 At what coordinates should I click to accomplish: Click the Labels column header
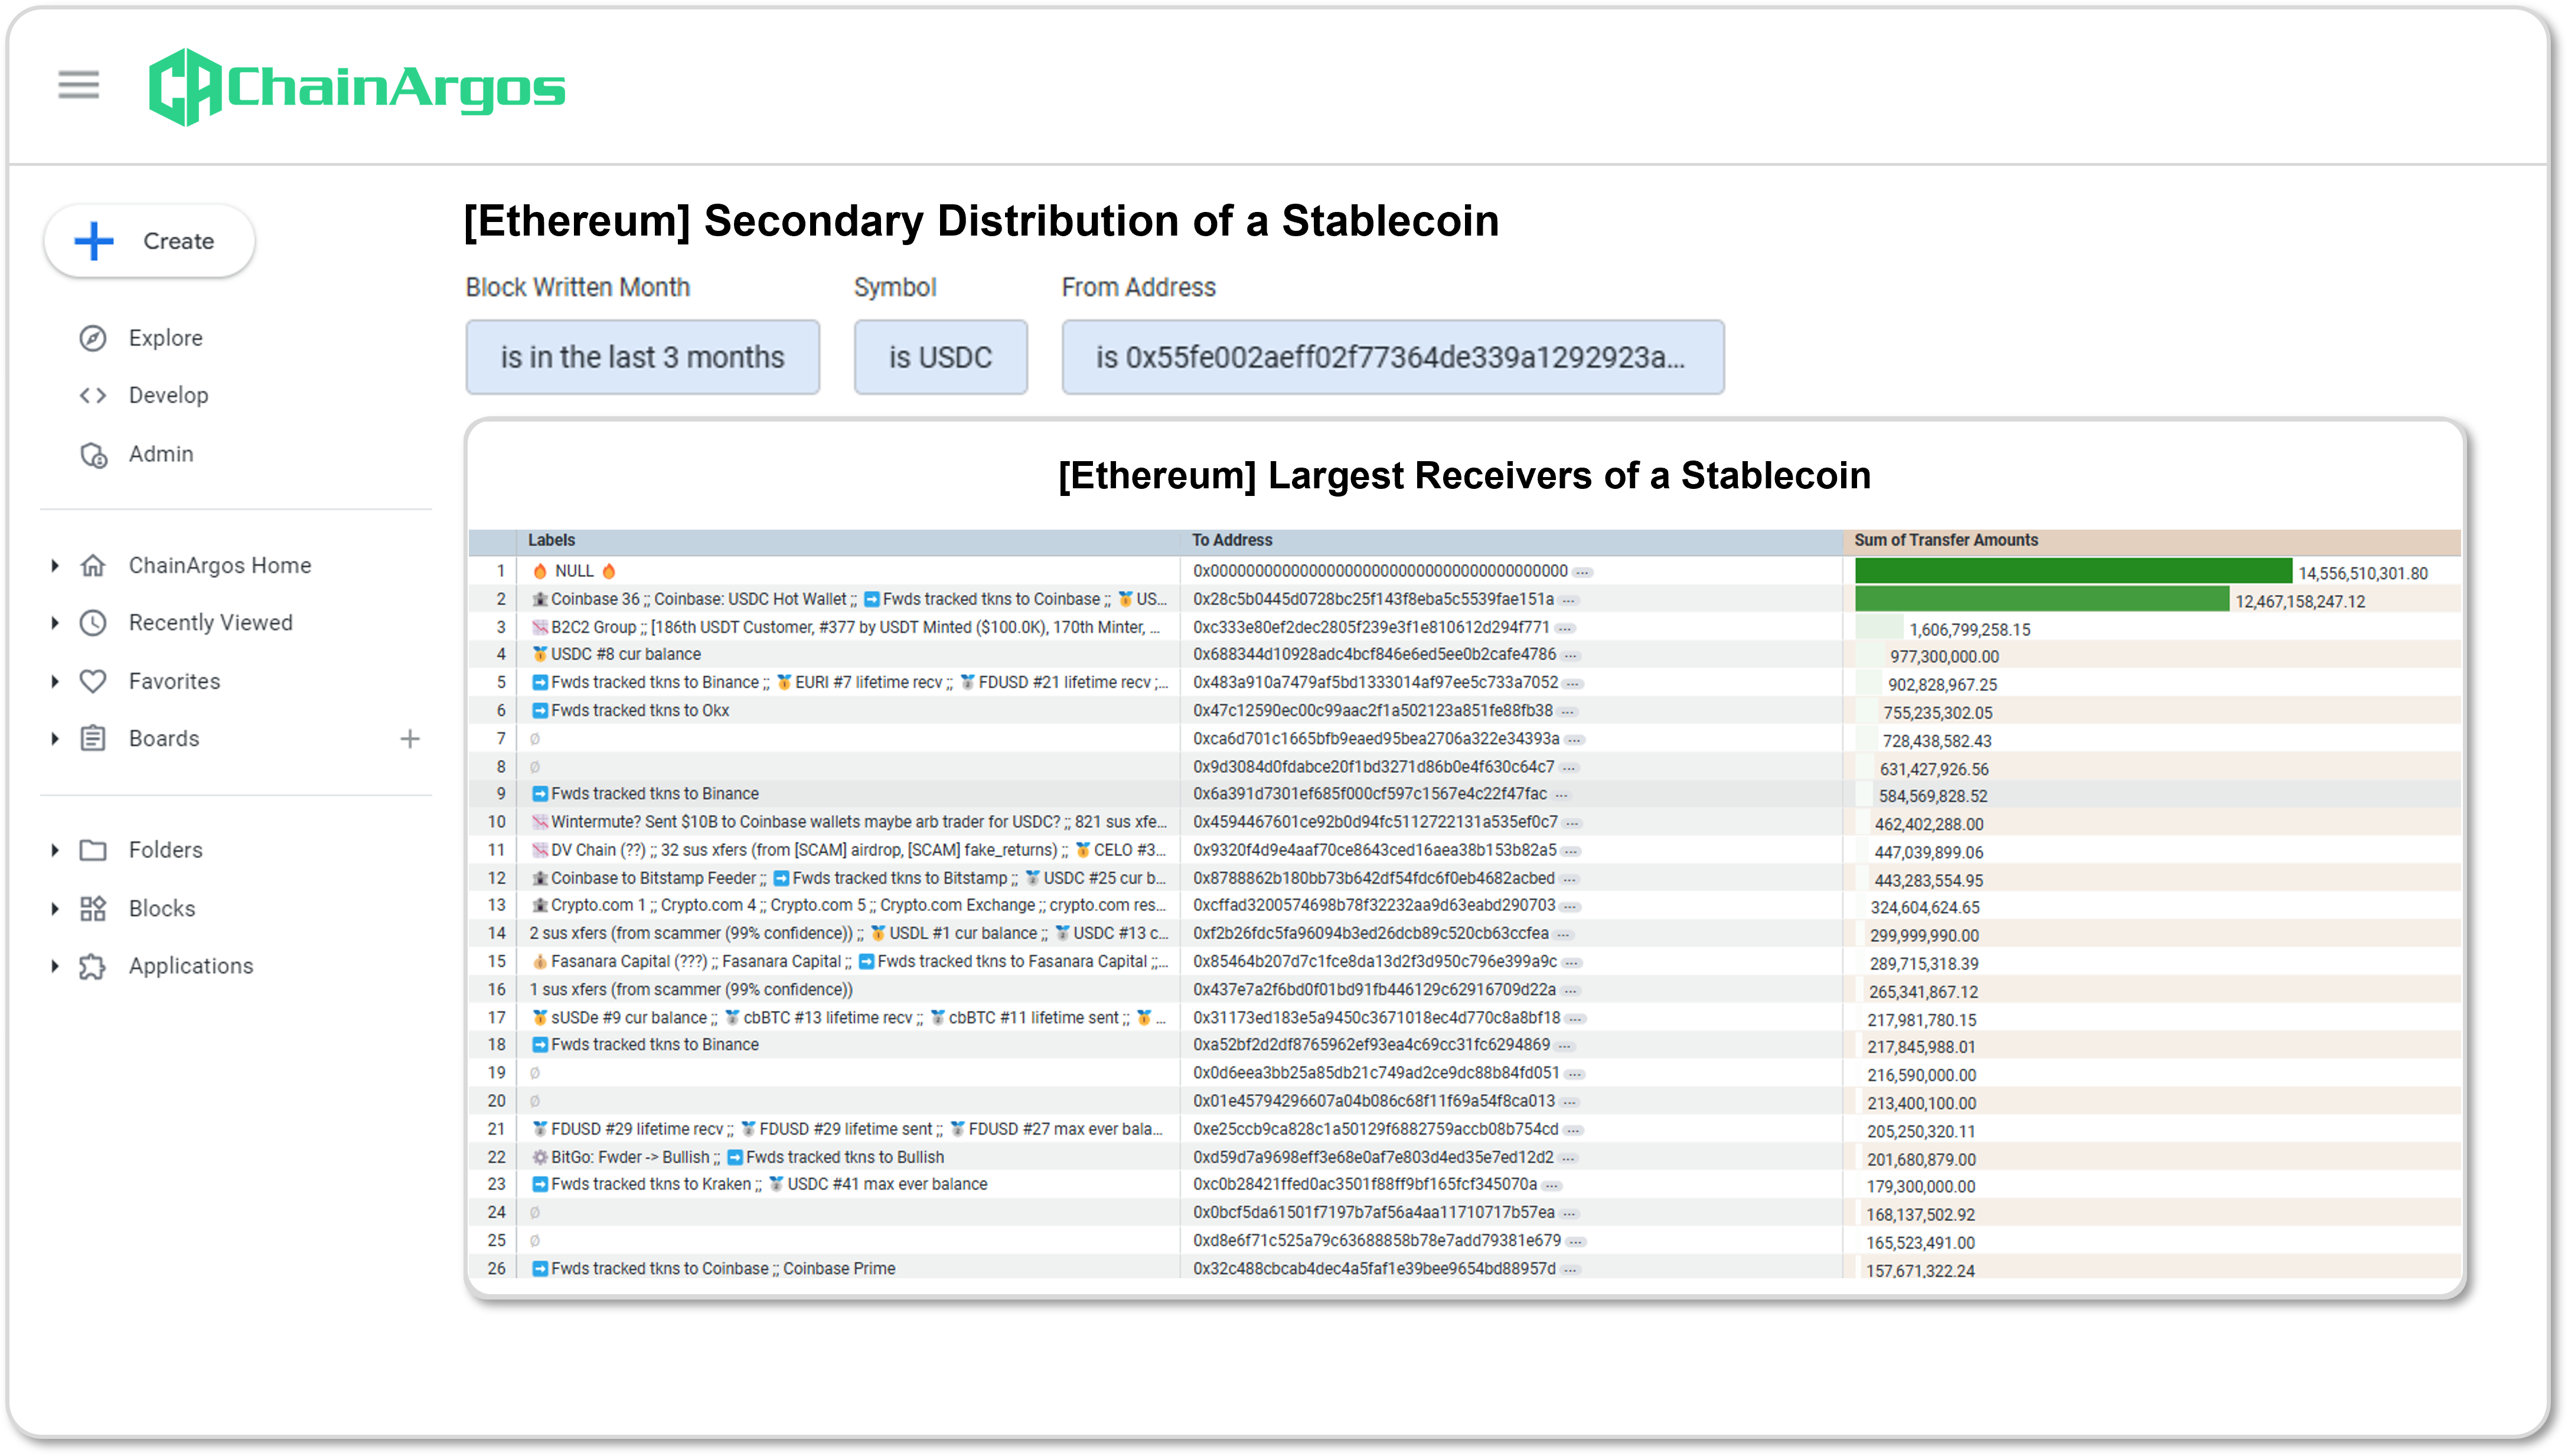551,540
